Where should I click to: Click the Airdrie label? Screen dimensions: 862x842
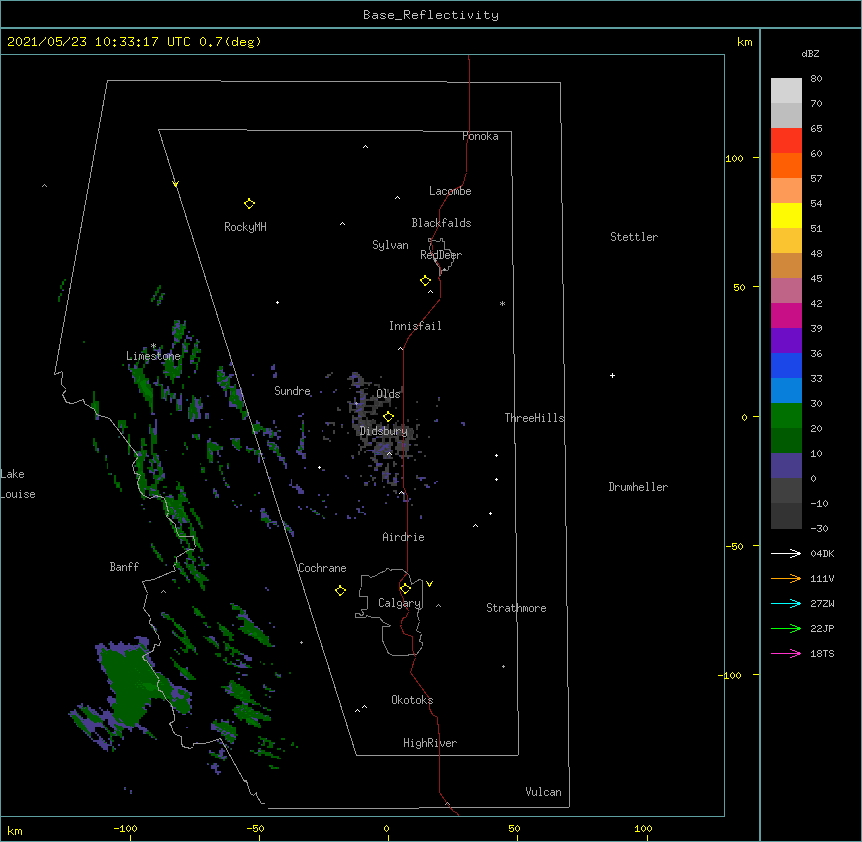(404, 537)
